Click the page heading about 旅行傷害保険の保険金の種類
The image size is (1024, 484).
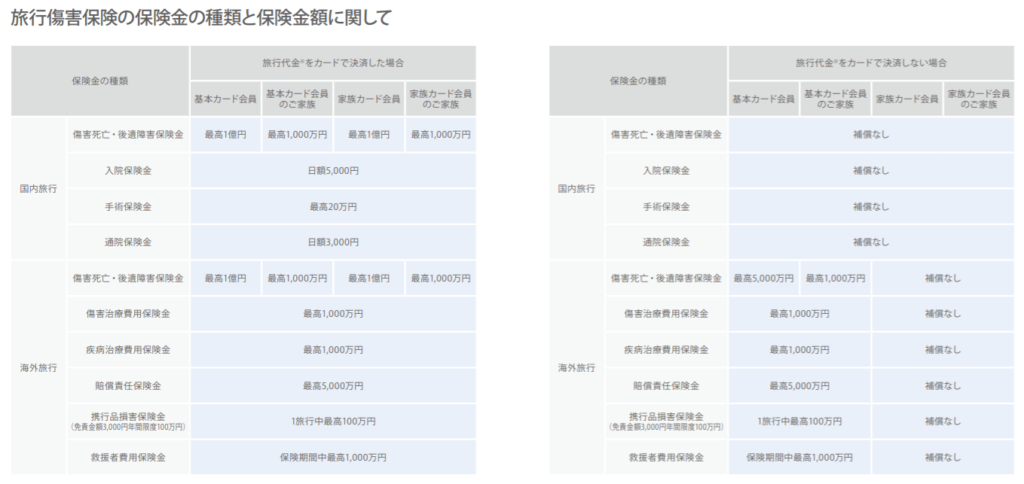tap(200, 17)
